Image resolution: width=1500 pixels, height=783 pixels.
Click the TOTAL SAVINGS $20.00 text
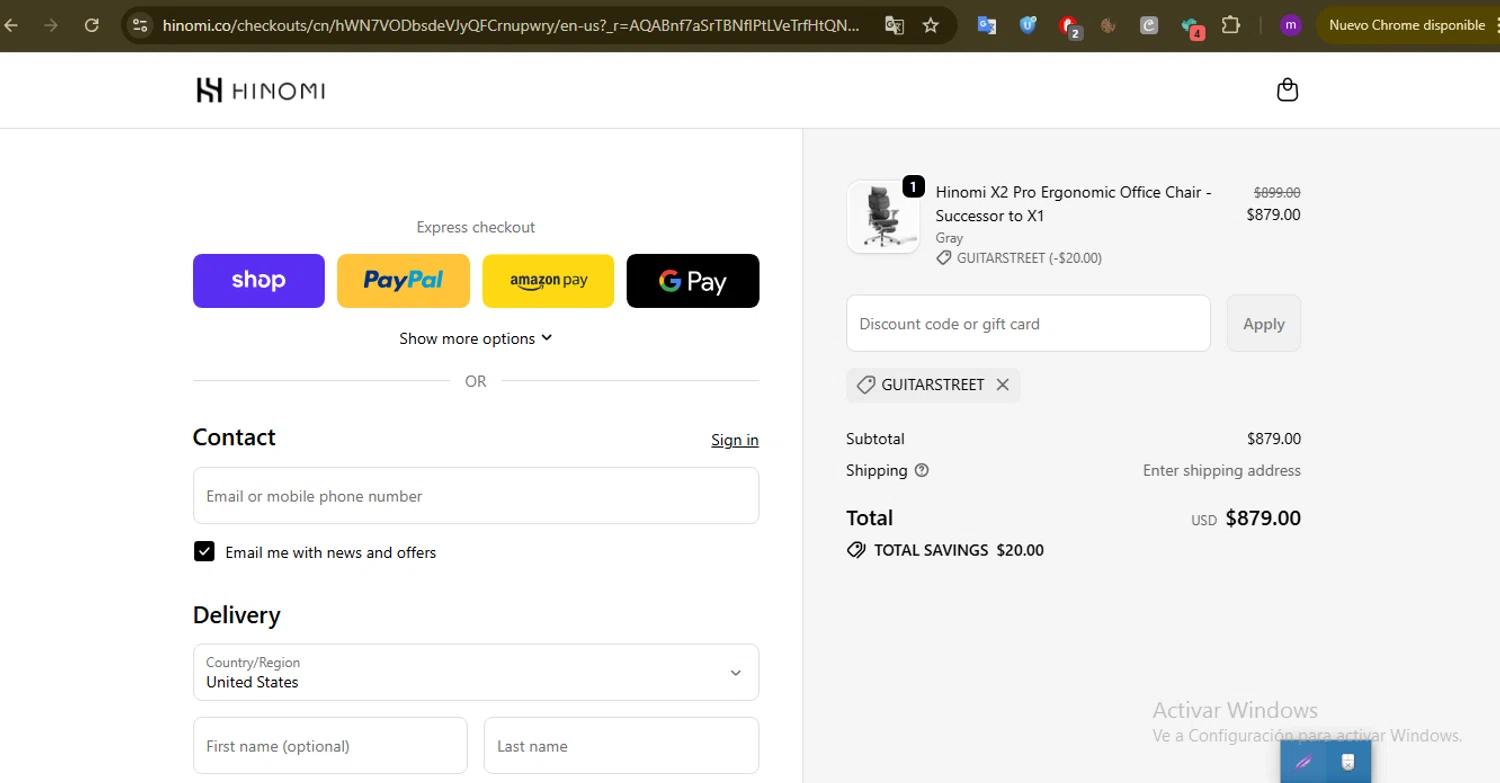(959, 550)
